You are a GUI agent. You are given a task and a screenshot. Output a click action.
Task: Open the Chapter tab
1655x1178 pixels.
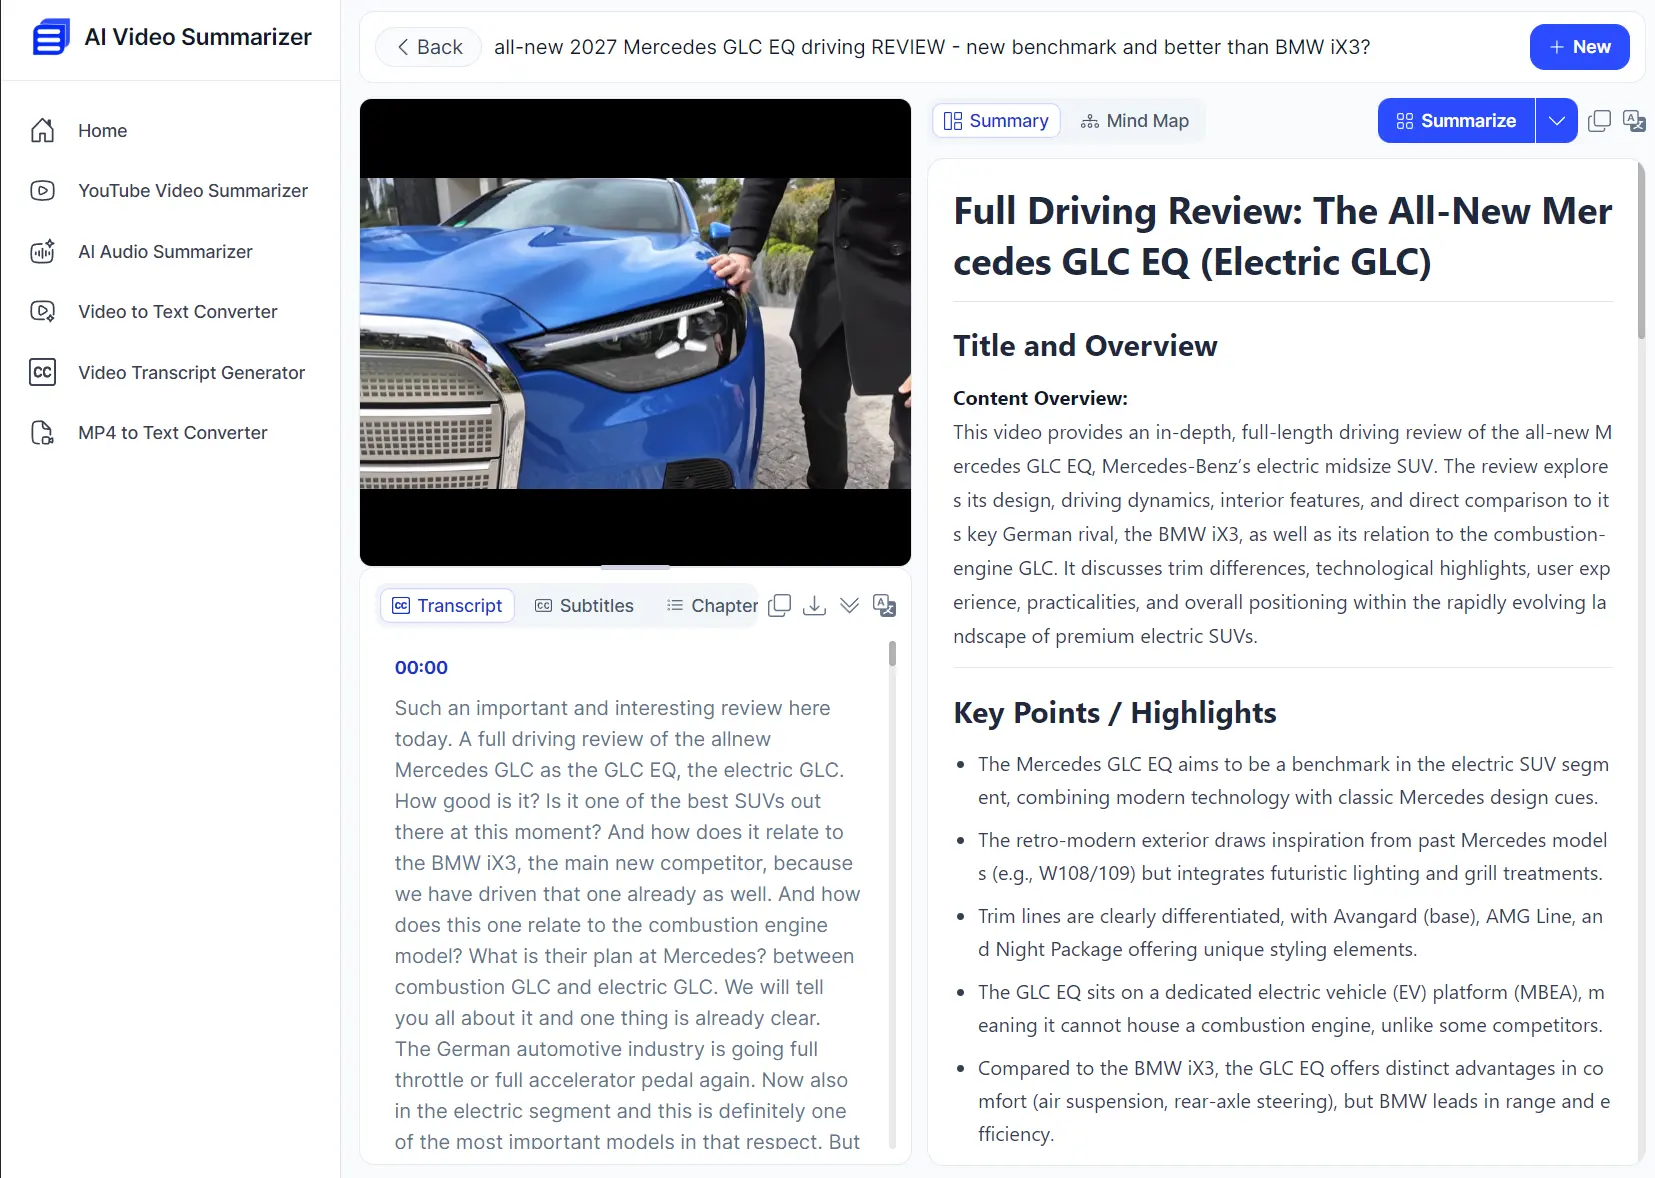click(712, 606)
